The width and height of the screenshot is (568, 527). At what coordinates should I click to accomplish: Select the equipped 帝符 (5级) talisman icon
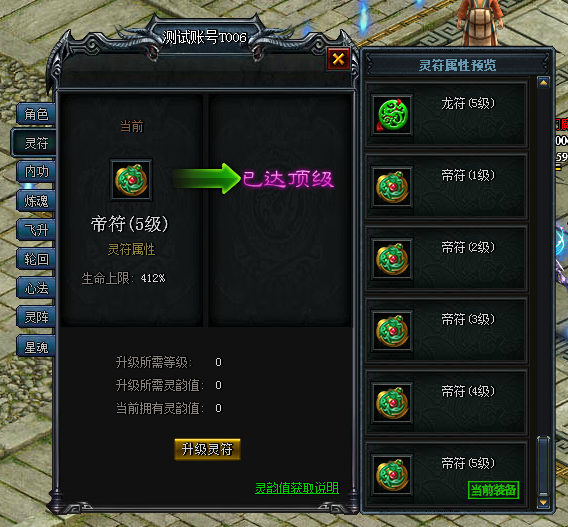point(392,475)
